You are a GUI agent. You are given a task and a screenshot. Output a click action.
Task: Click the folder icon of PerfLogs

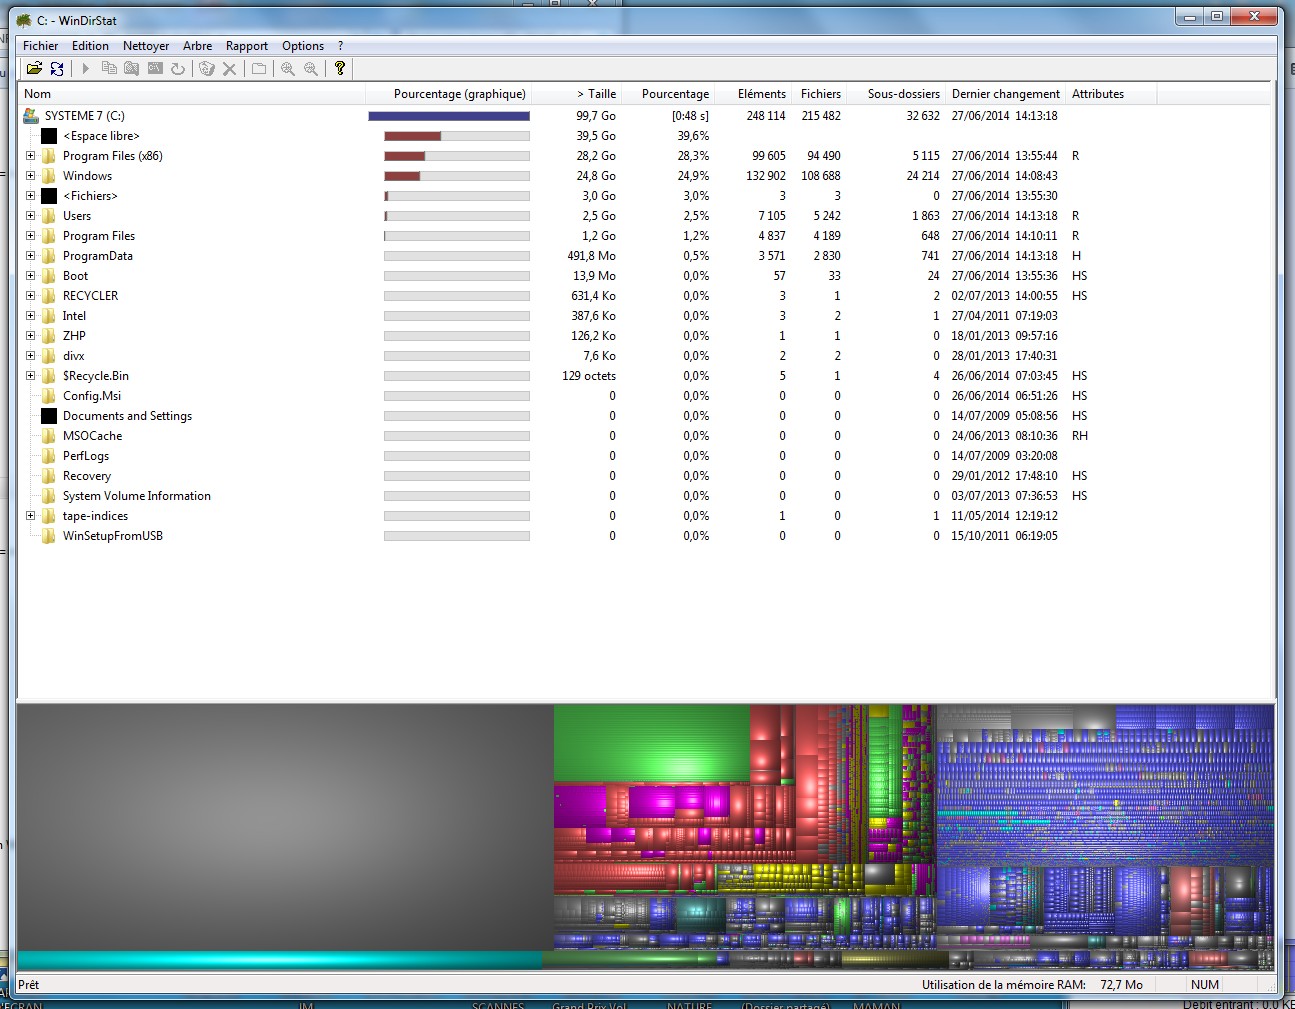point(49,456)
